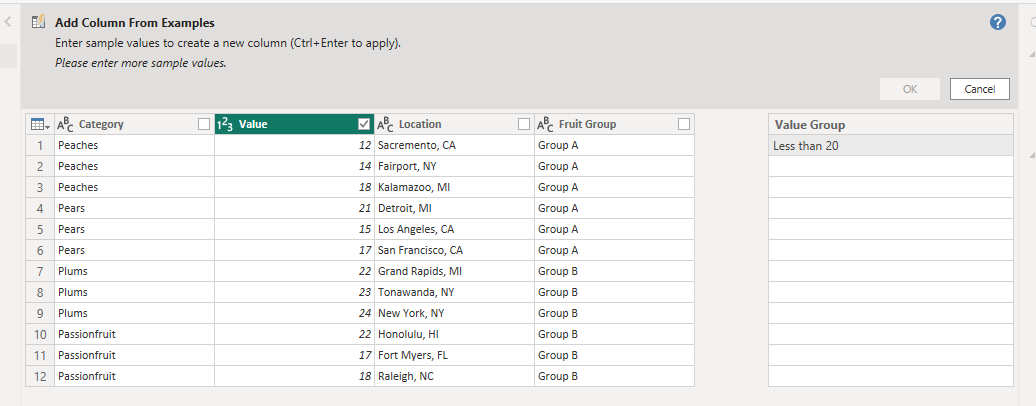Open the help question mark icon
The height and width of the screenshot is (406, 1036).
998,22
